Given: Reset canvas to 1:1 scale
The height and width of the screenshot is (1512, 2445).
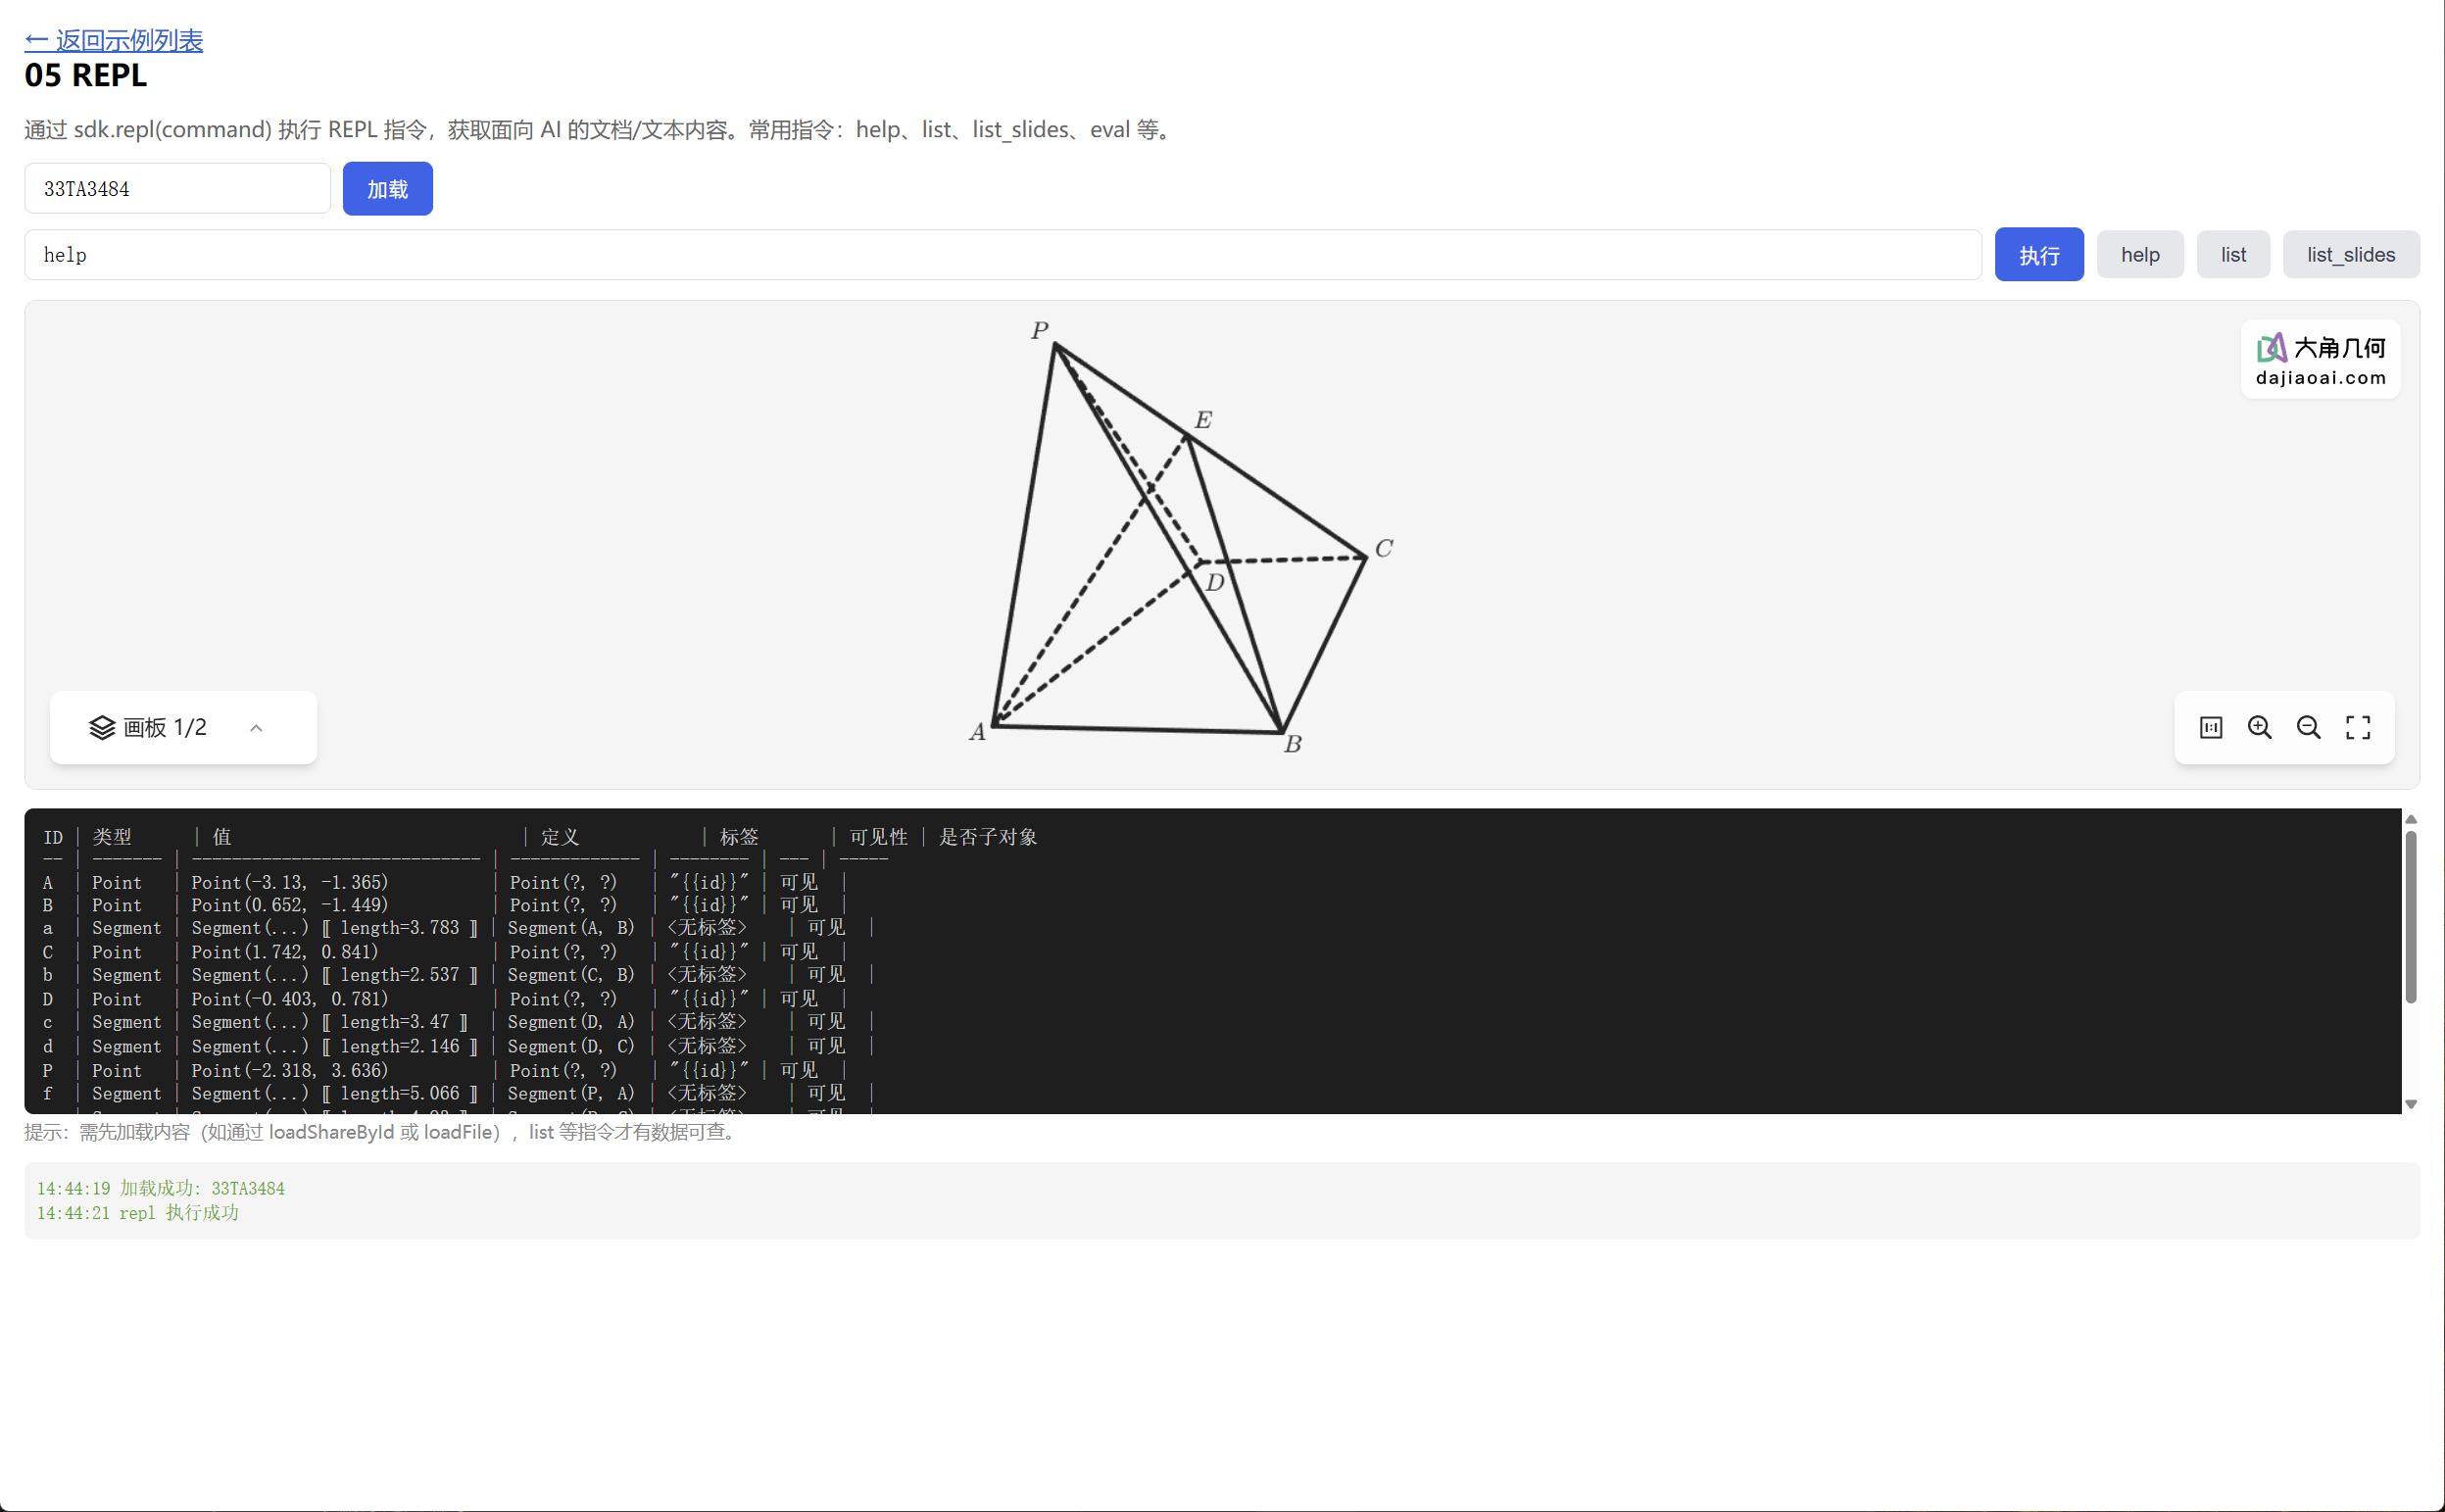Looking at the screenshot, I should tap(2210, 728).
